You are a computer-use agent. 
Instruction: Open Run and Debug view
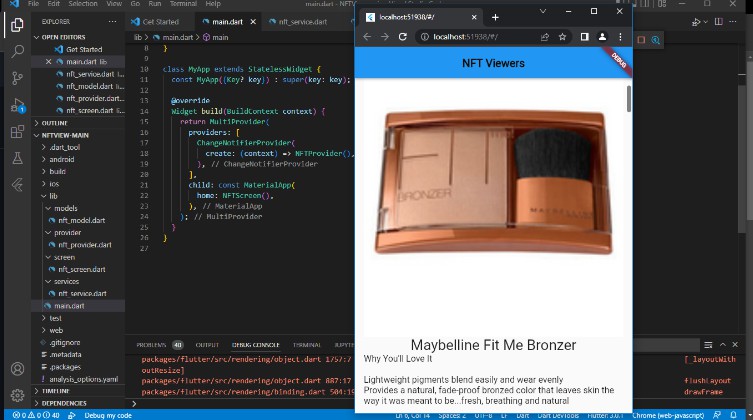click(x=17, y=105)
